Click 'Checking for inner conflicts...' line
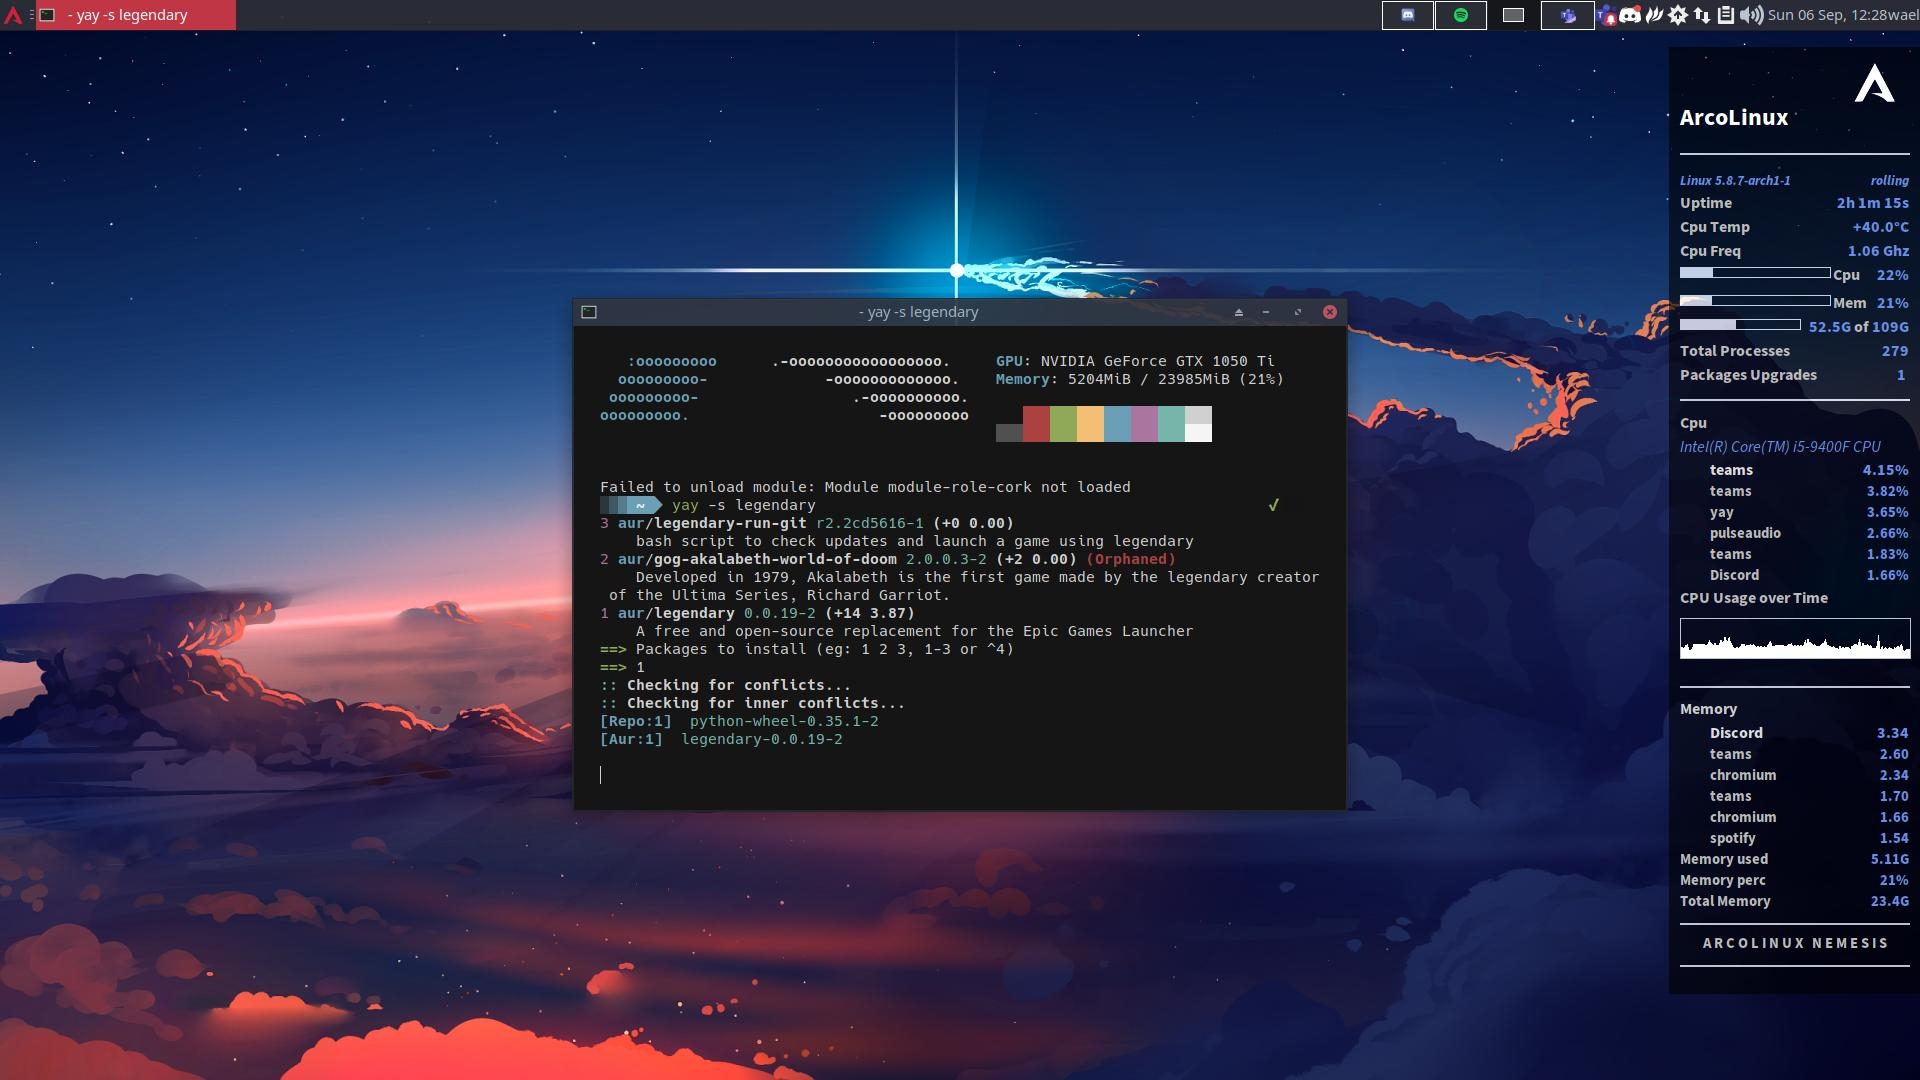The height and width of the screenshot is (1080, 1920). pos(753,703)
